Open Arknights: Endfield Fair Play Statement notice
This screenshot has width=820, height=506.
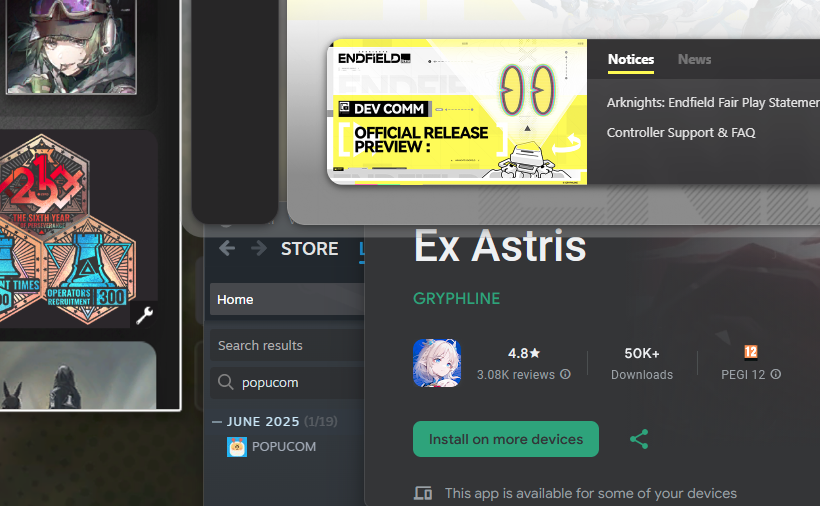pos(713,102)
